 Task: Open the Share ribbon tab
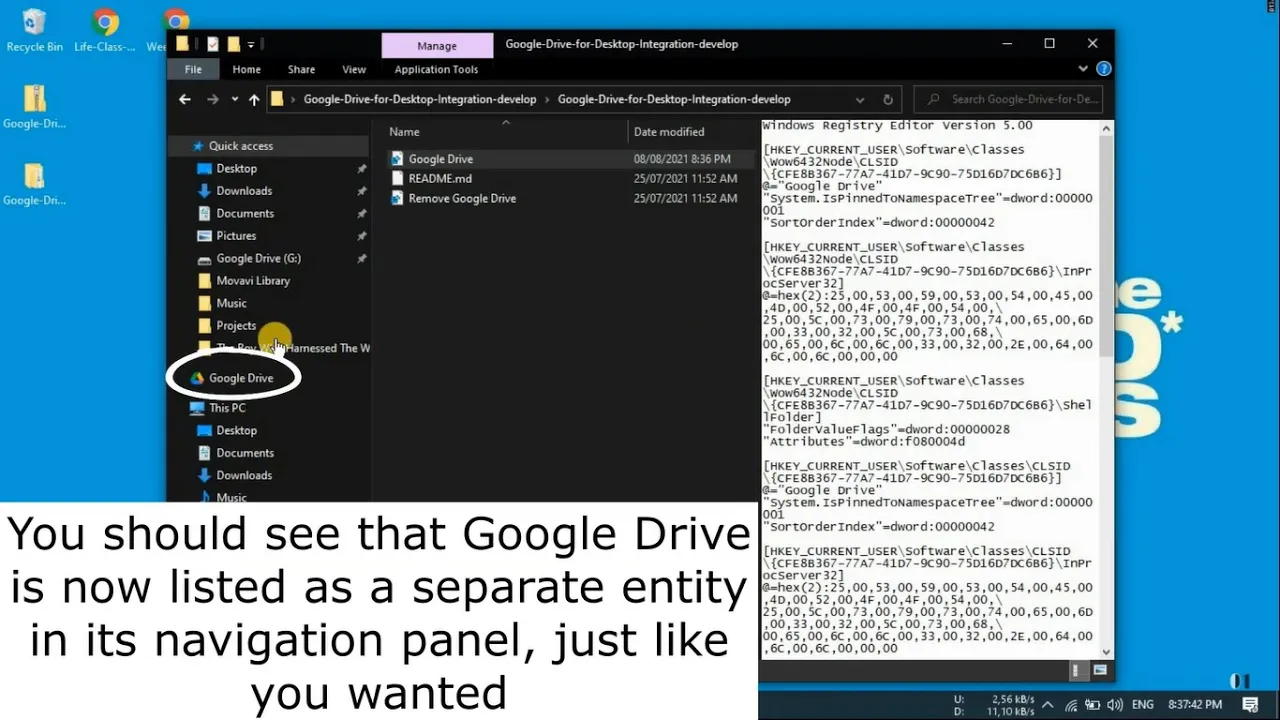301,69
